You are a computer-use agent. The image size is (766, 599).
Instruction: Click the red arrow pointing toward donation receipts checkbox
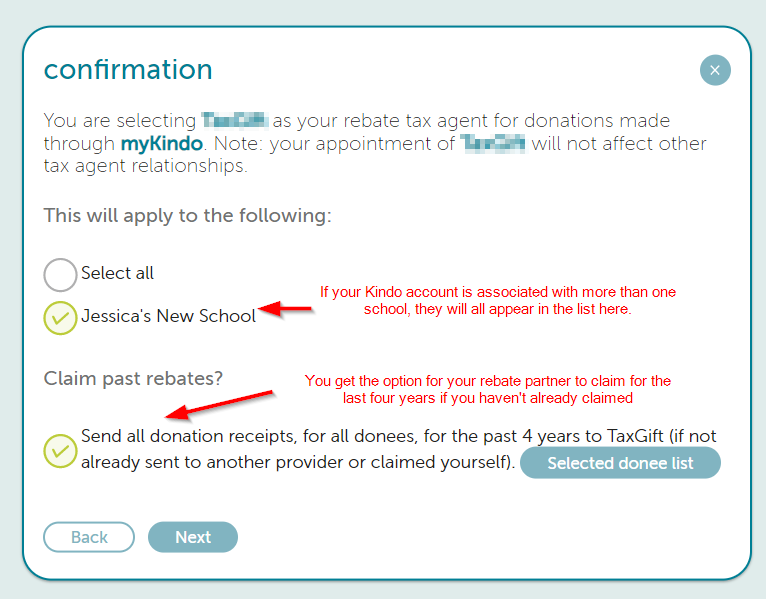tap(219, 405)
